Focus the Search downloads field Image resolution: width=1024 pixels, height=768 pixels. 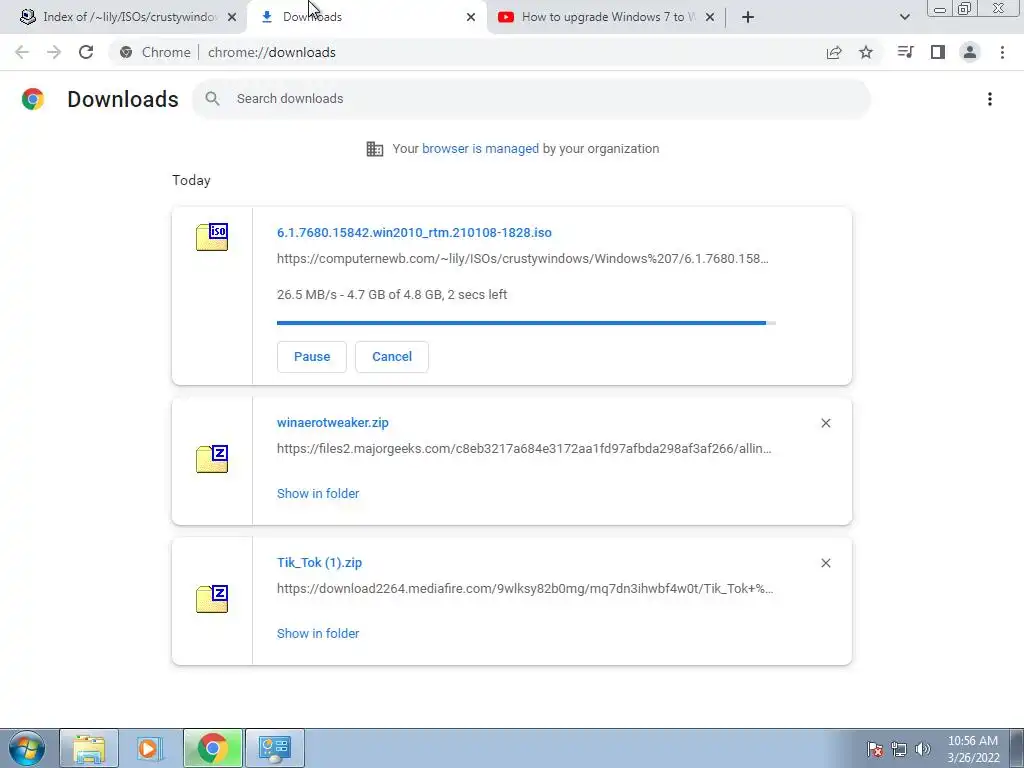(531, 99)
